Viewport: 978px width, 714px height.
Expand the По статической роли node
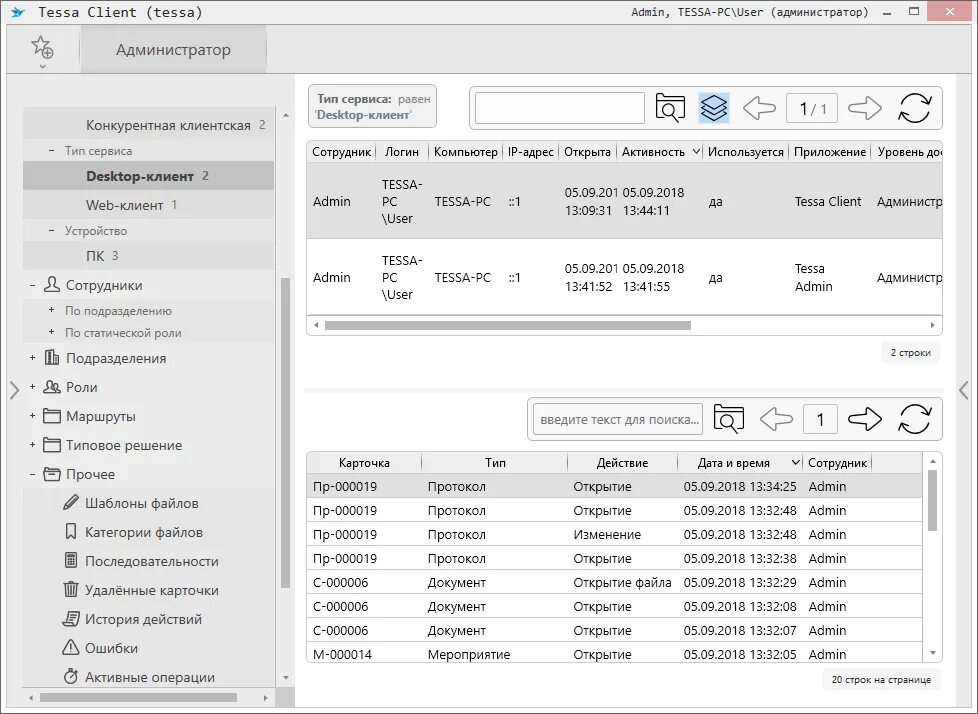(x=52, y=332)
